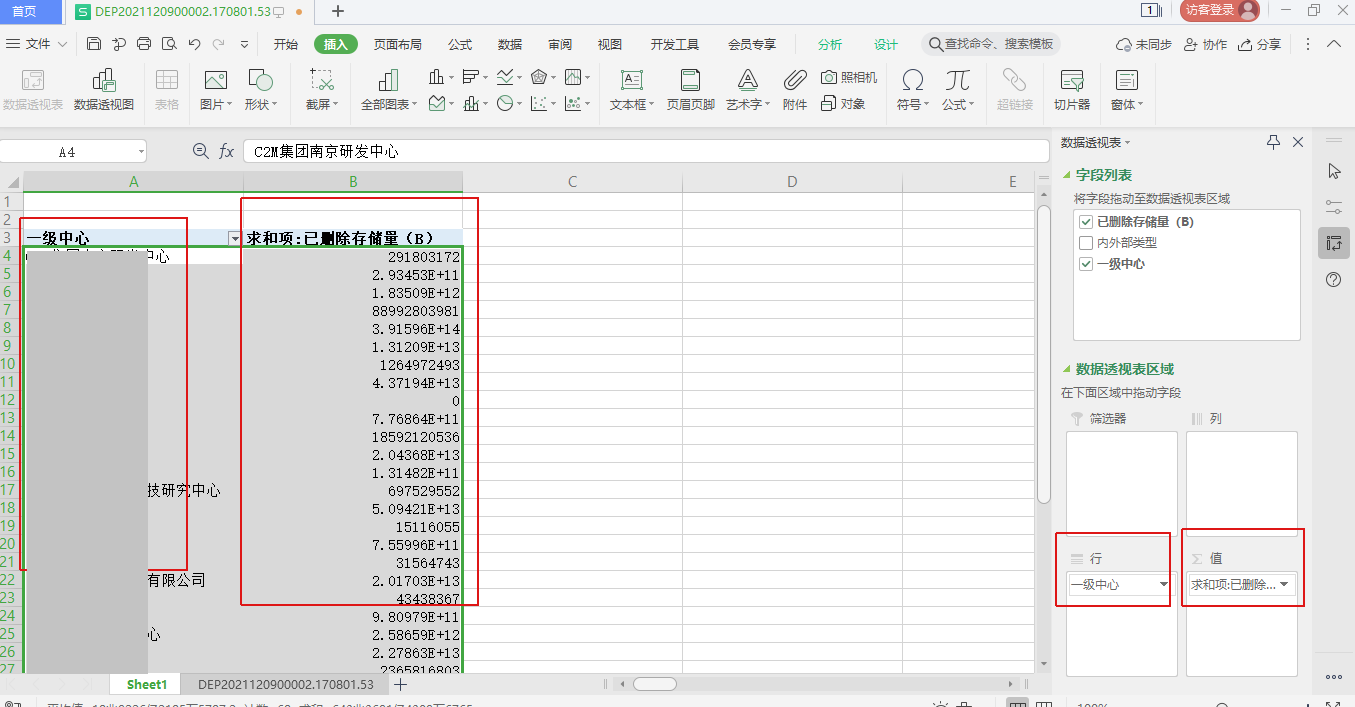This screenshot has width=1355, height=707.
Task: Insert a 切片器 slicer
Action: (1072, 89)
